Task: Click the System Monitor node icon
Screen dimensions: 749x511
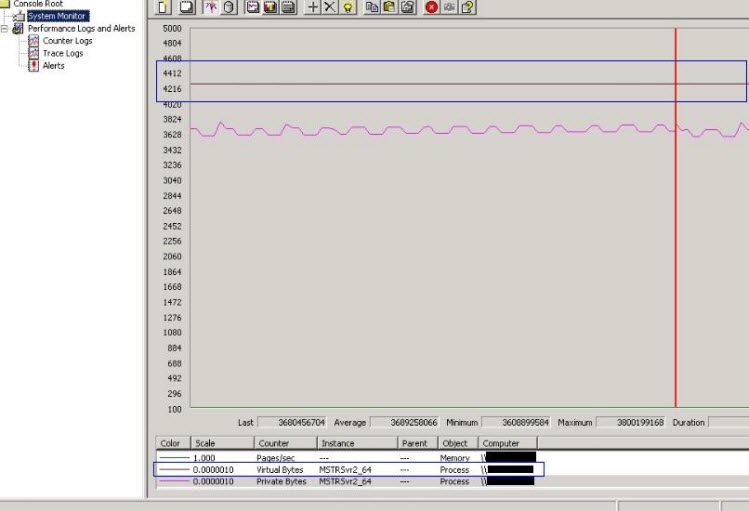Action: point(19,16)
